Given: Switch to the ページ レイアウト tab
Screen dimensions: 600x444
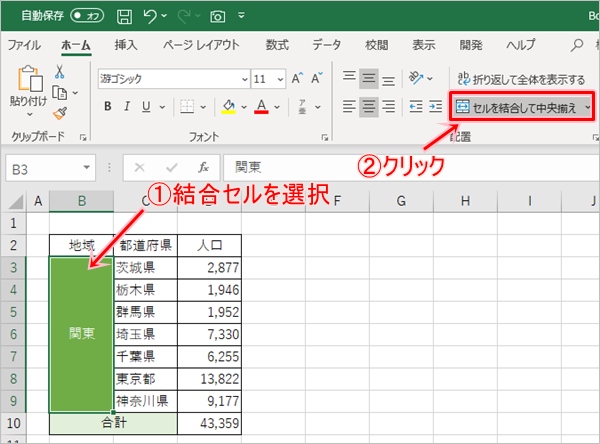Looking at the screenshot, I should (x=201, y=45).
